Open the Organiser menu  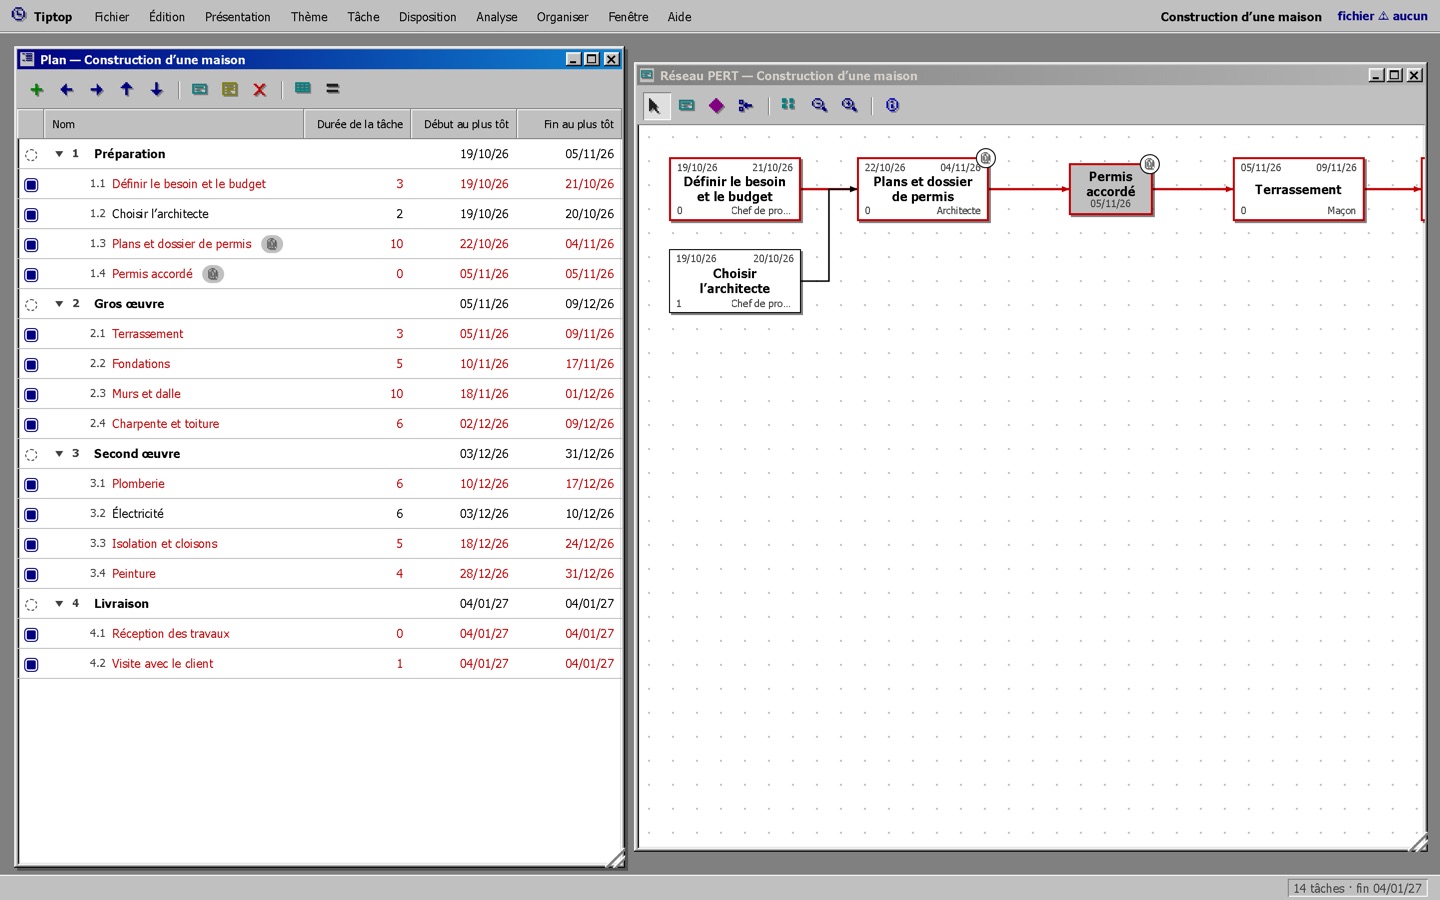[562, 17]
